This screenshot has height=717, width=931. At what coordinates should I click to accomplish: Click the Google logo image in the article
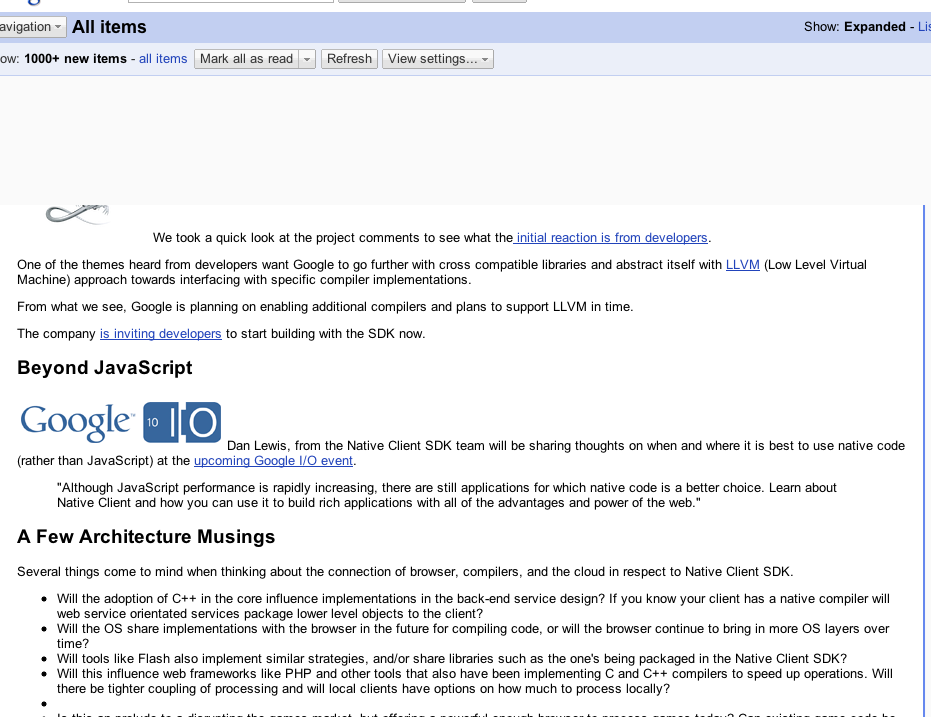[77, 423]
